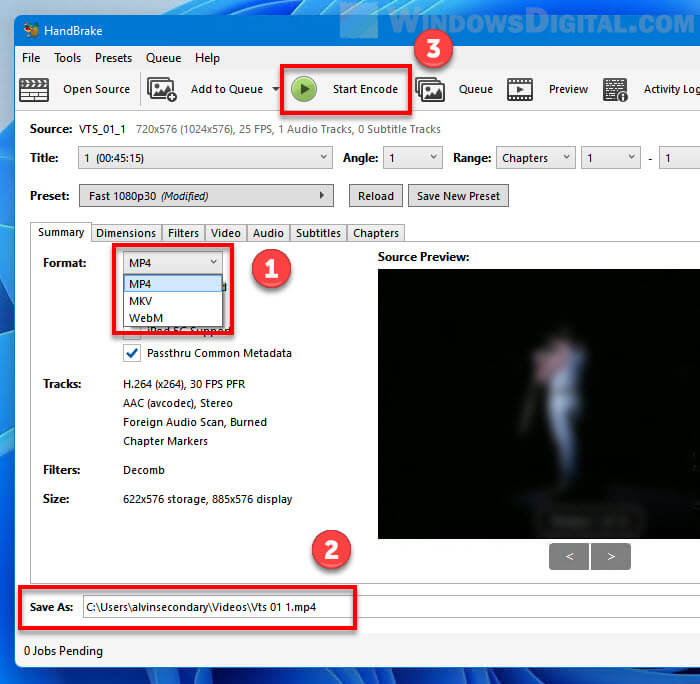Click the Open Source label

[96, 89]
